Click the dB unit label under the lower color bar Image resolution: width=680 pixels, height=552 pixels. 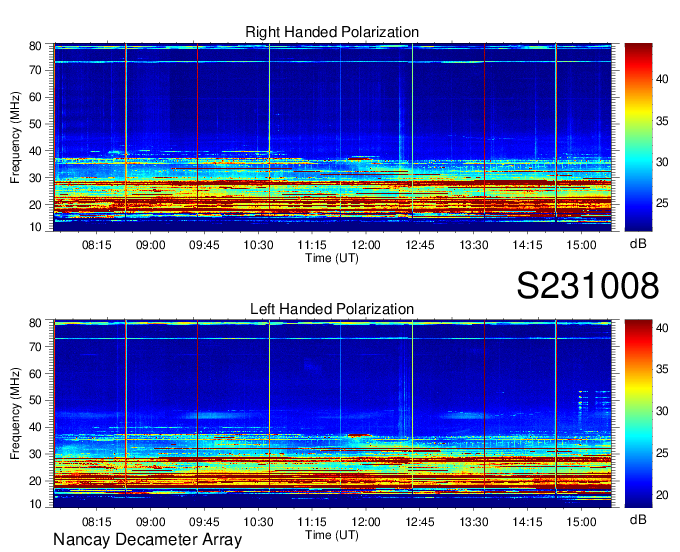coord(638,520)
